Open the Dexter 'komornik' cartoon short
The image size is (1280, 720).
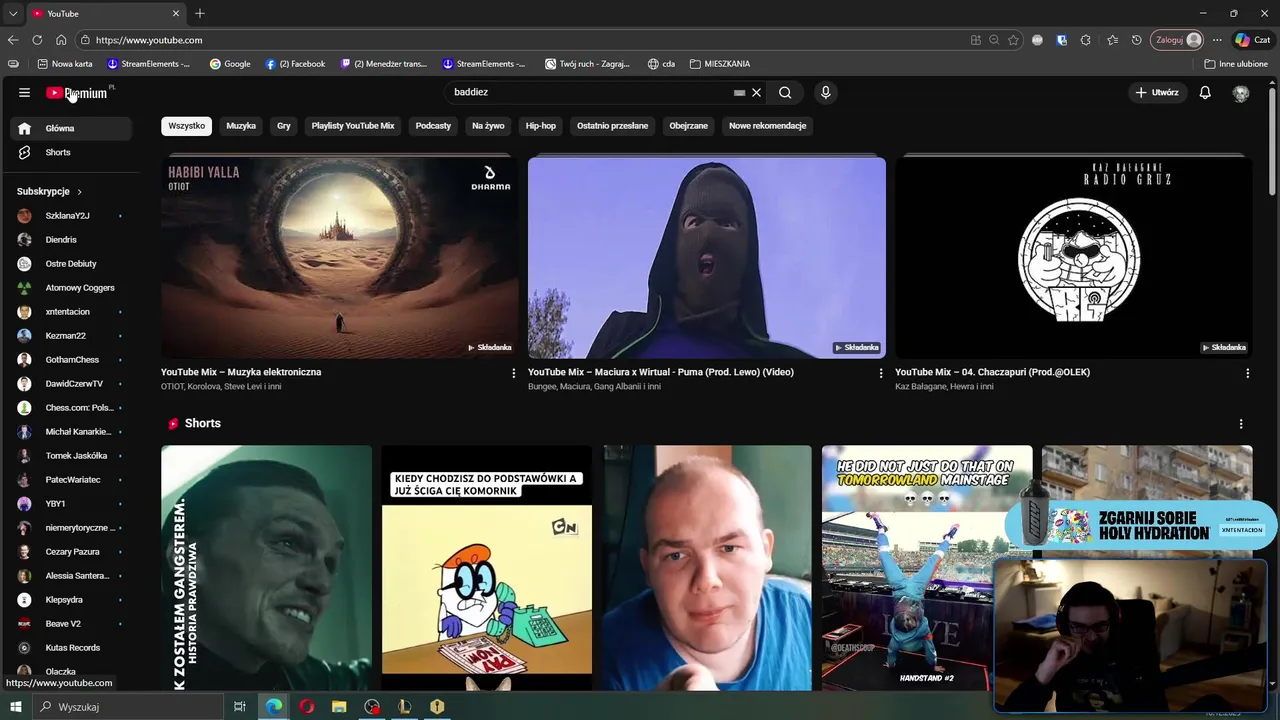(x=487, y=568)
